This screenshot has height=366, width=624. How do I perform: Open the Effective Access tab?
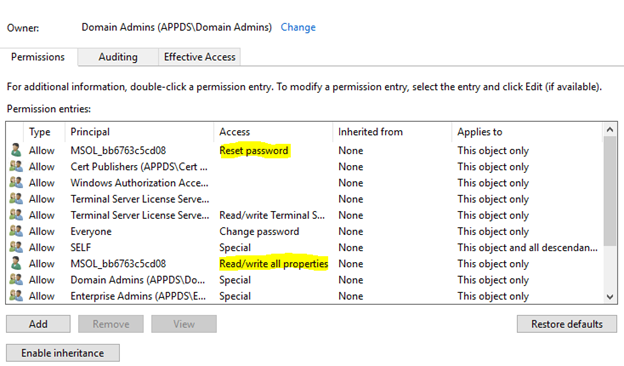199,57
